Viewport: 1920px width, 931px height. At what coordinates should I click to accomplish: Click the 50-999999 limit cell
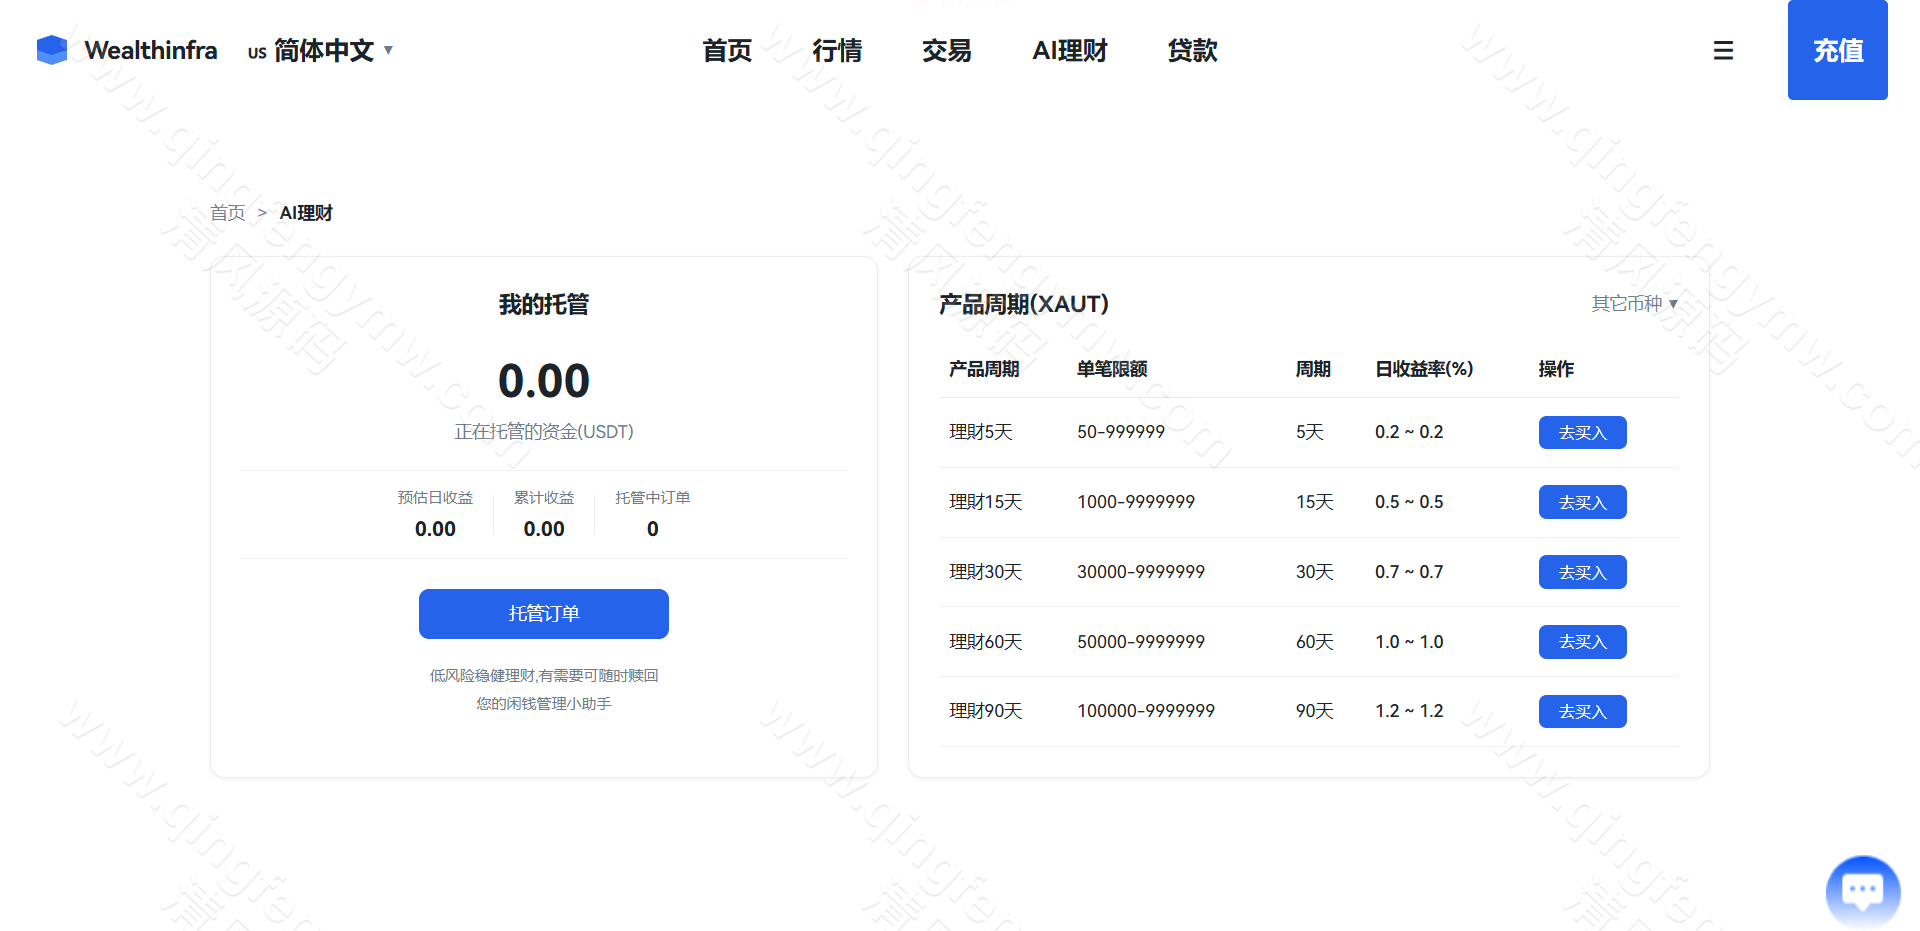[x=1121, y=432]
